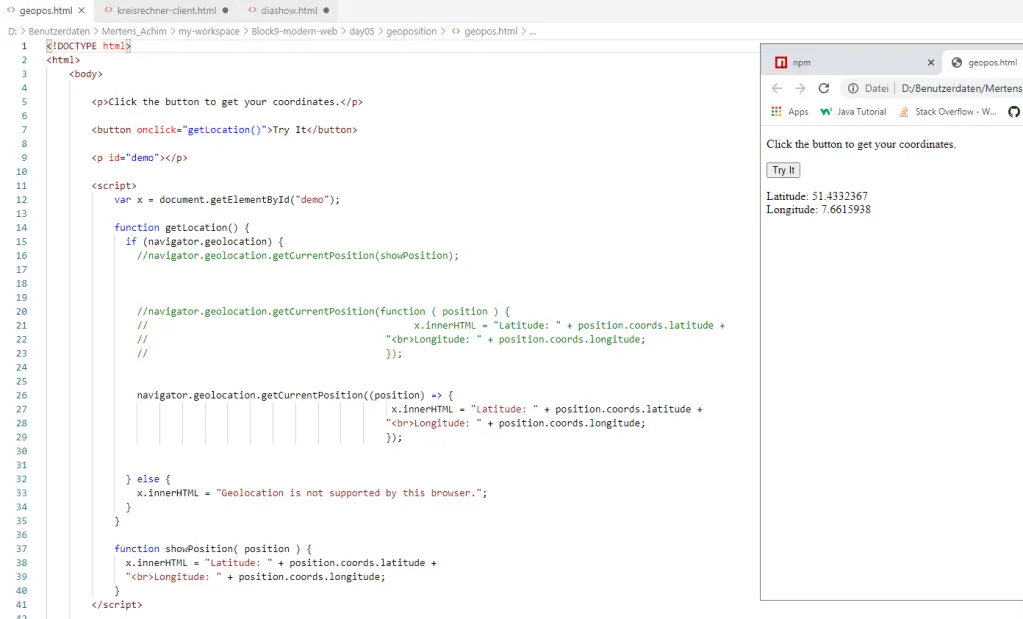Click the opening <script> tag line

pos(114,186)
